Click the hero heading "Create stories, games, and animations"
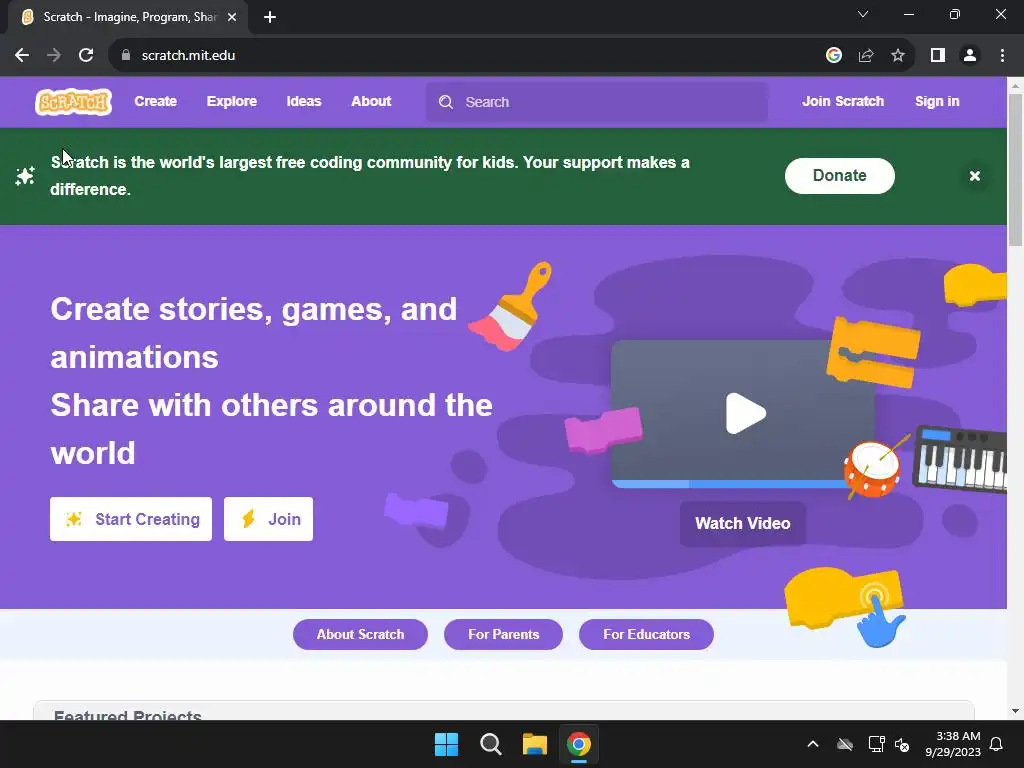 [x=253, y=333]
